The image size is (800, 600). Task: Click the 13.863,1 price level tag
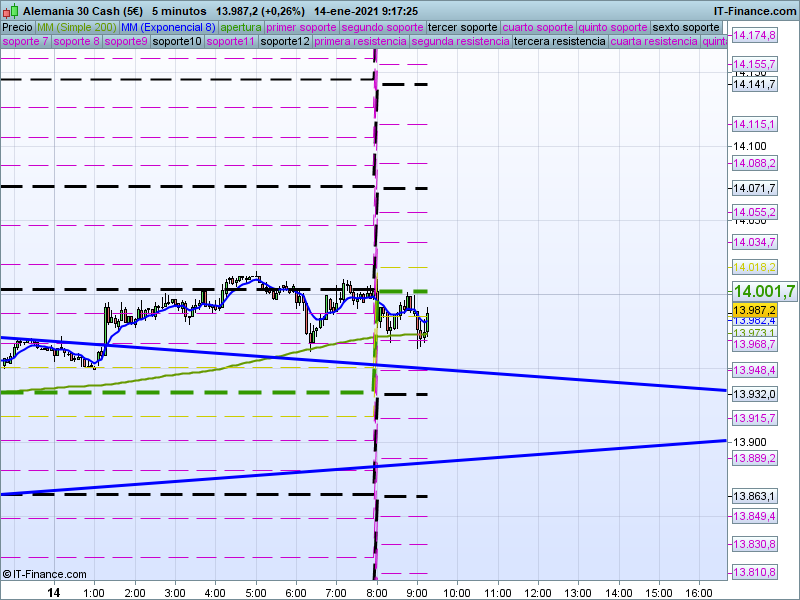(754, 496)
